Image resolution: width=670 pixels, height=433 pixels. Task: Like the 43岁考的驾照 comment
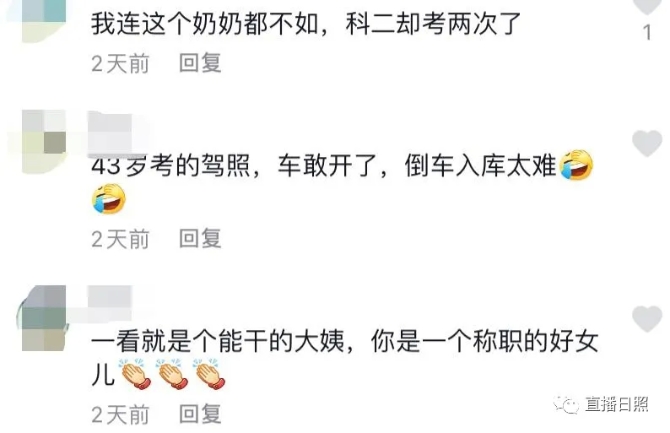(x=647, y=143)
